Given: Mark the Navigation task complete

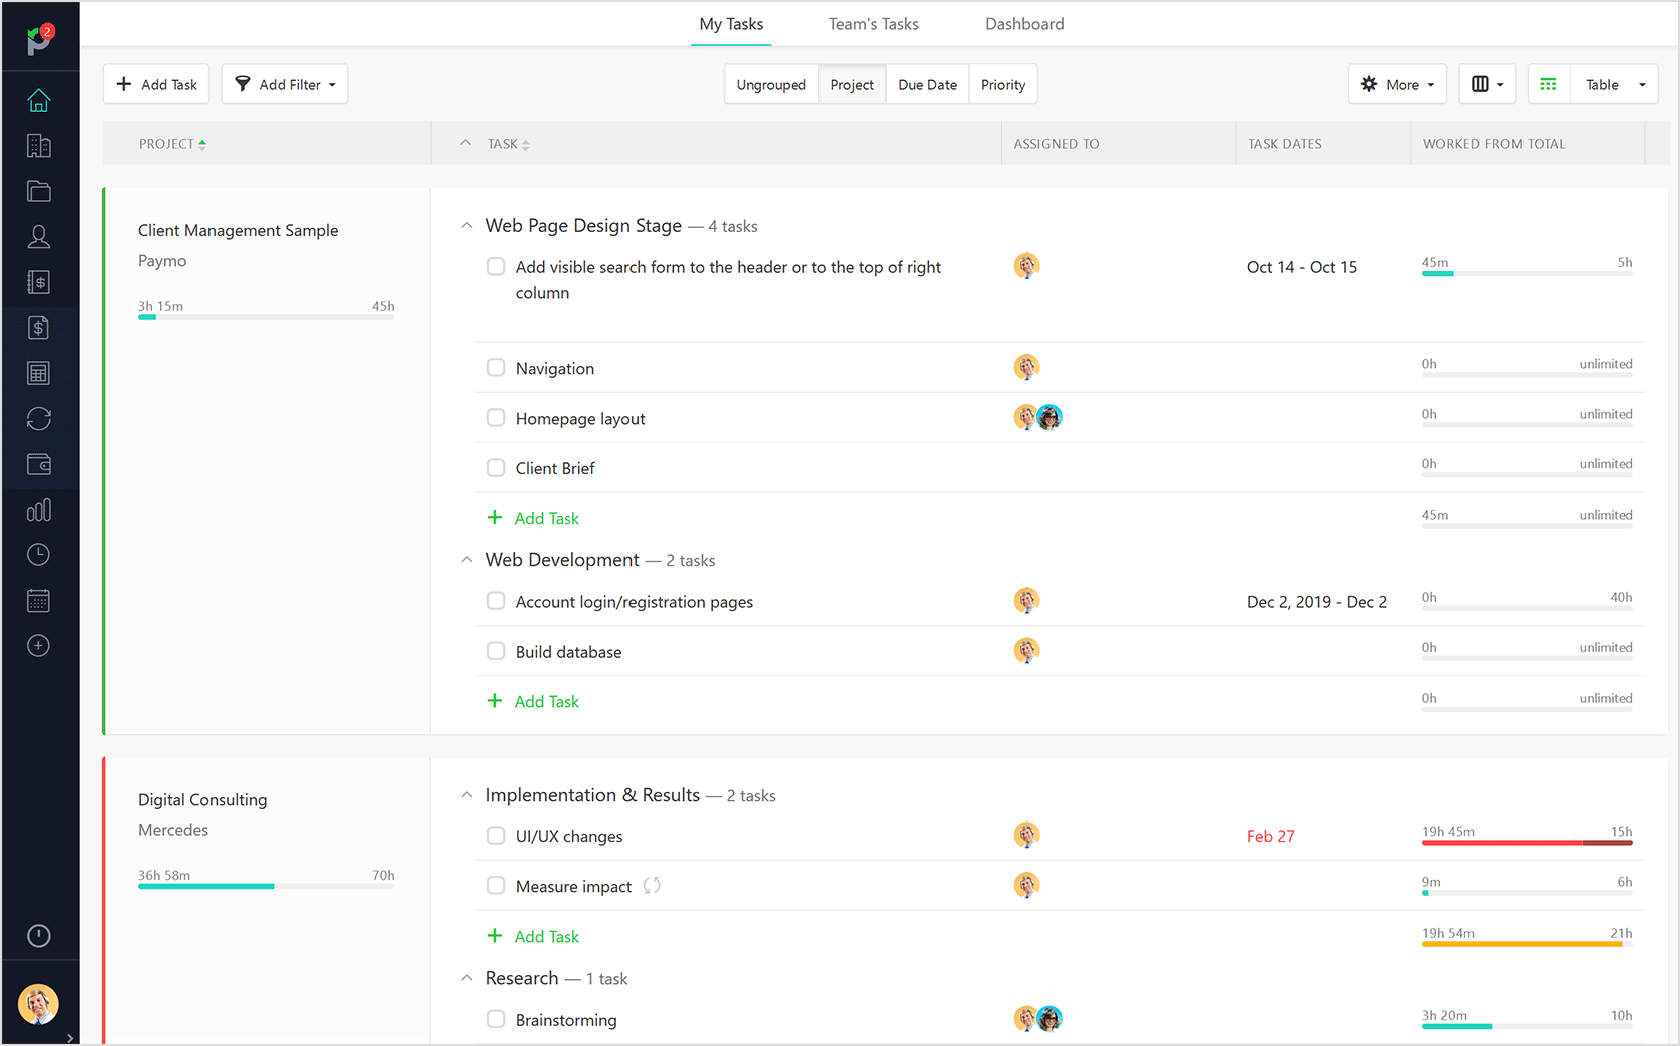Looking at the screenshot, I should click(496, 367).
